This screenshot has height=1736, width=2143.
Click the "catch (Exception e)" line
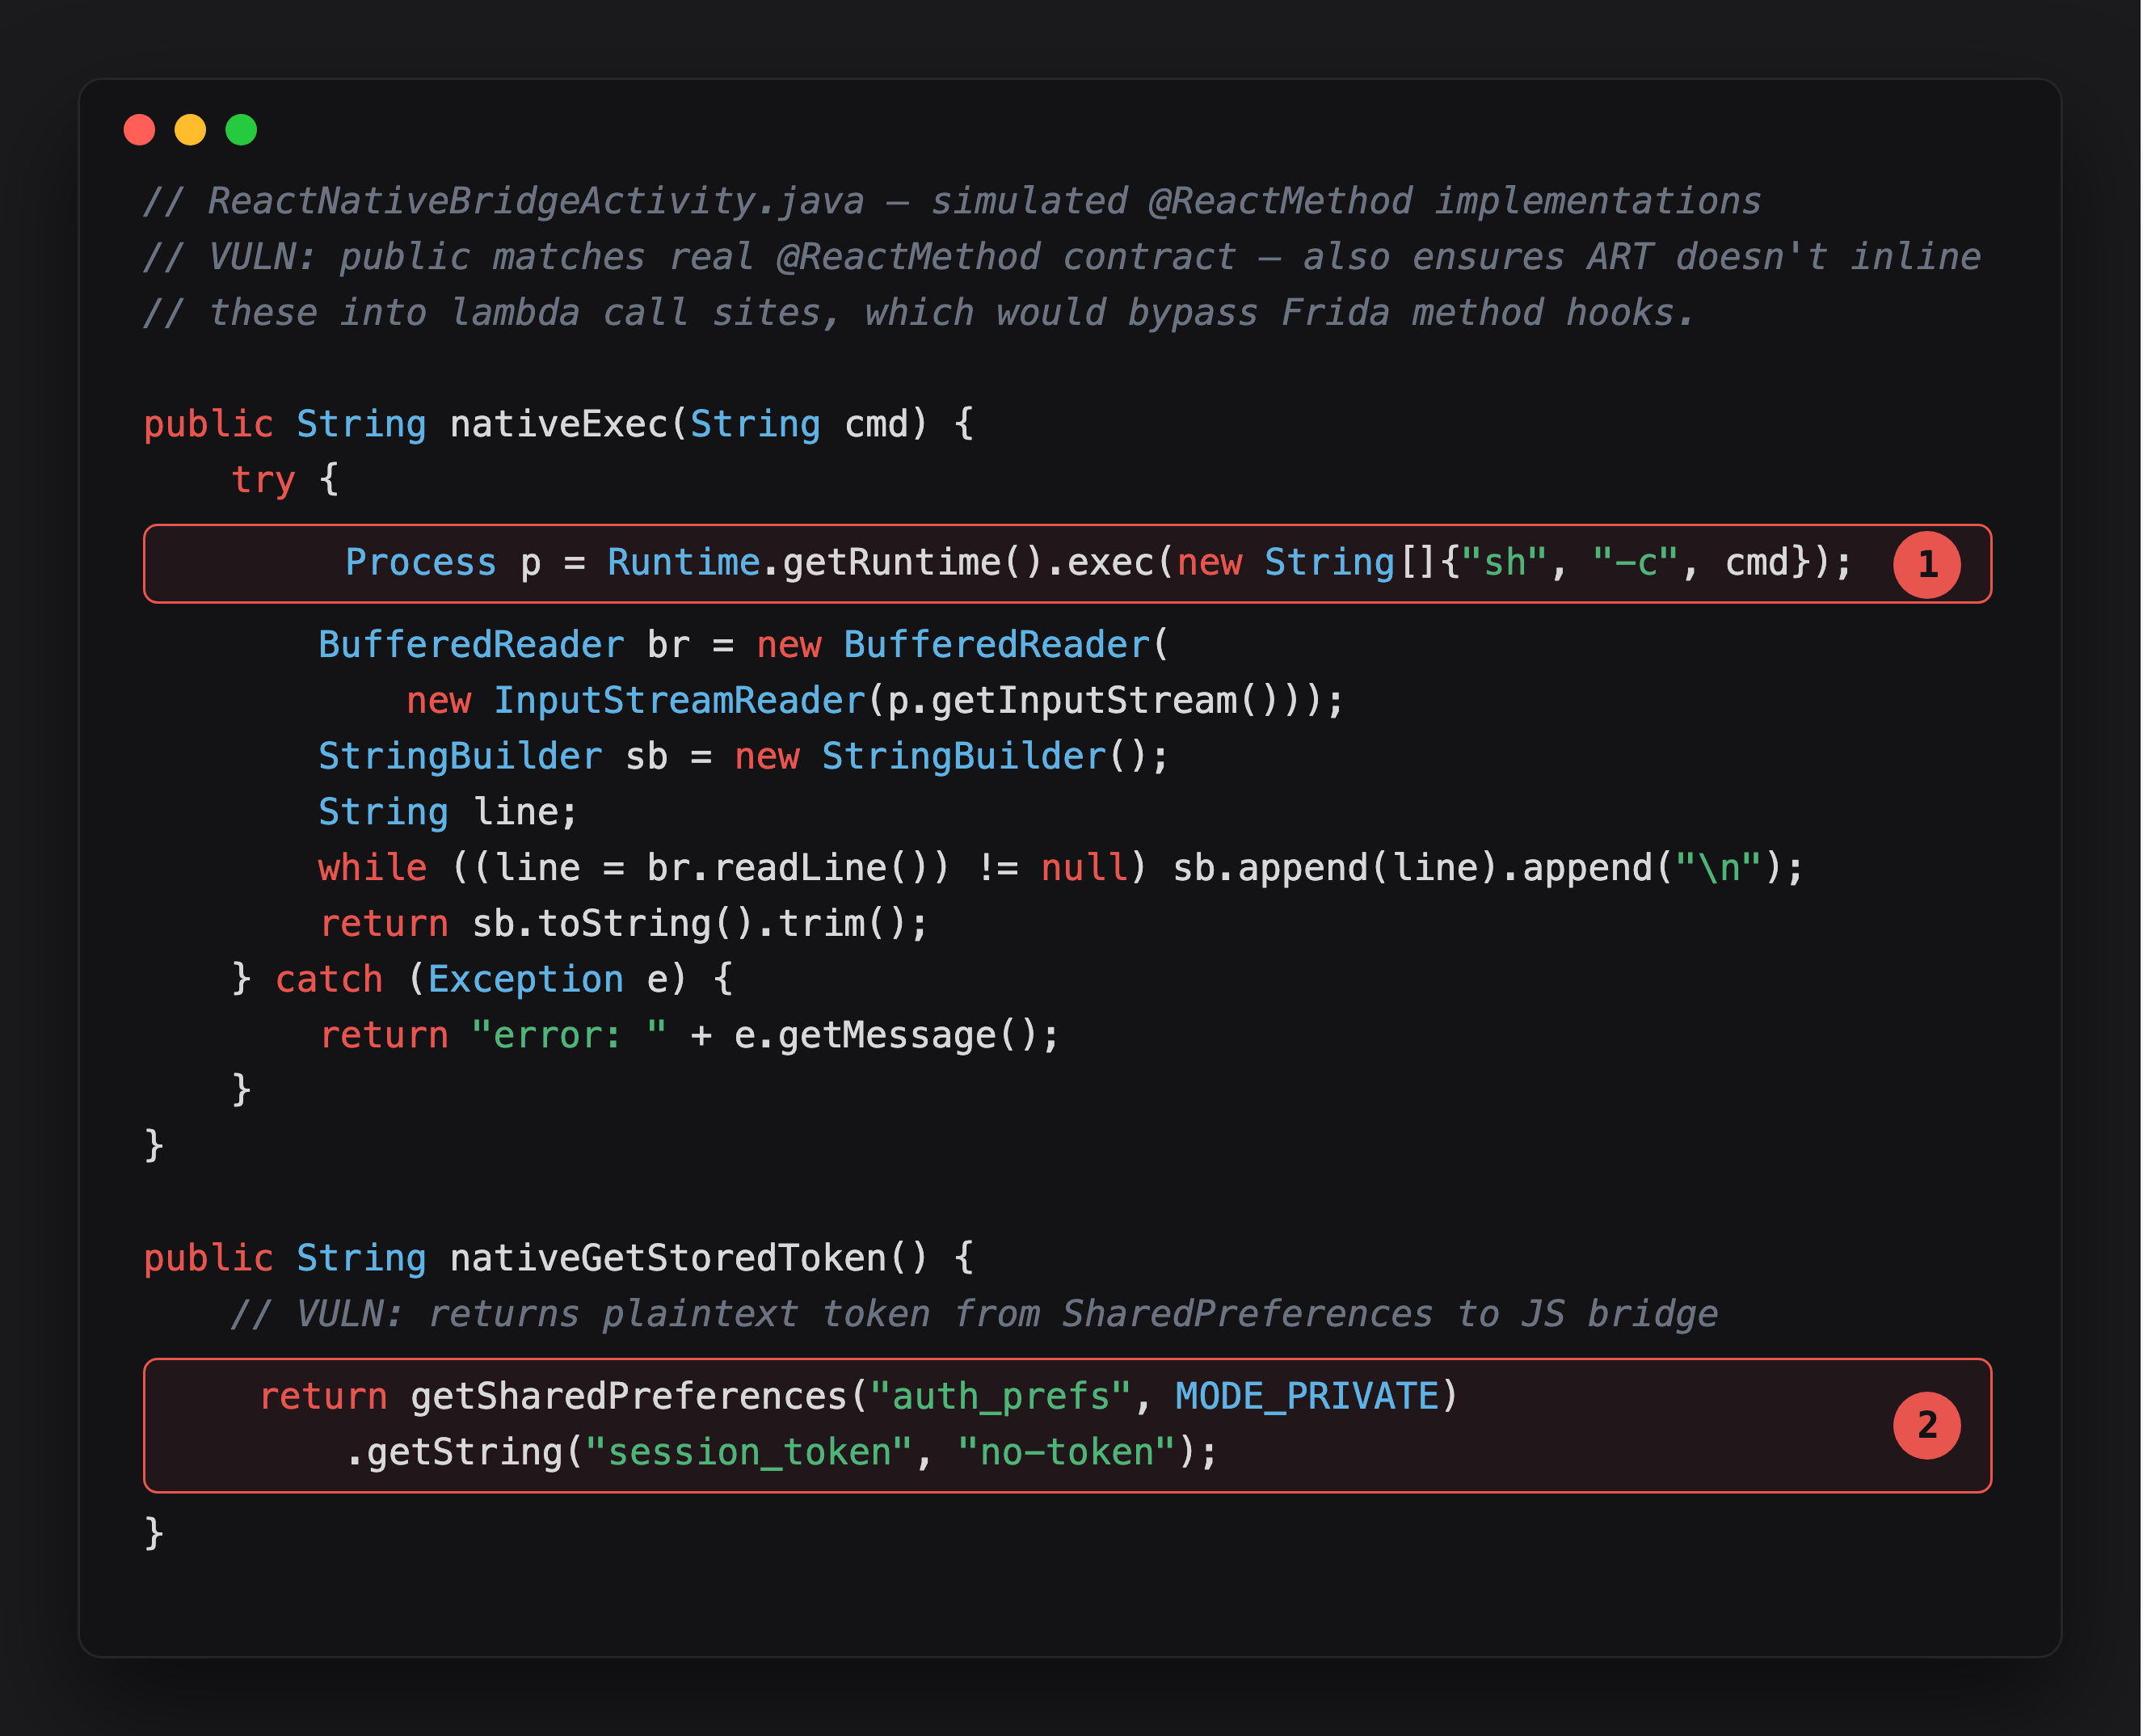(x=482, y=980)
